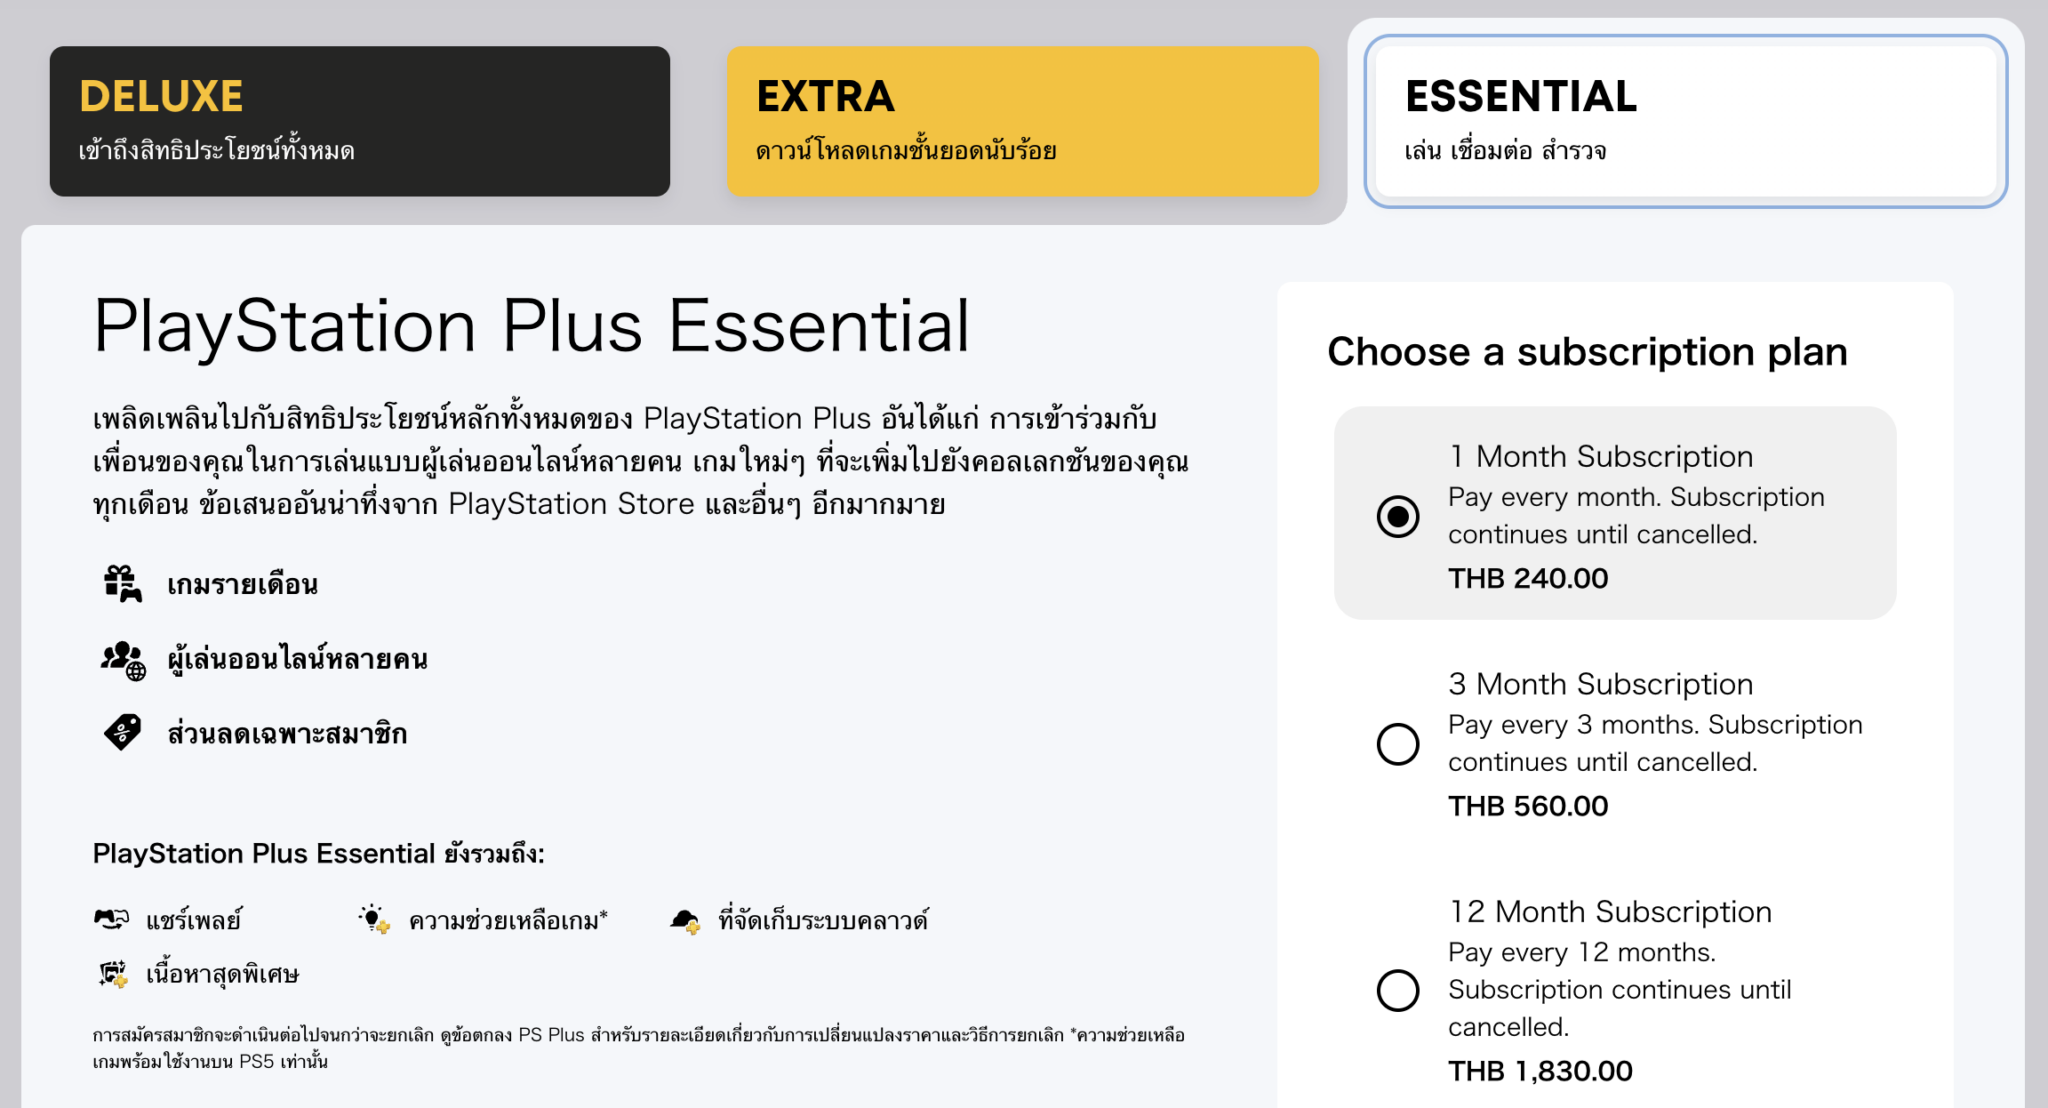Click the Share Play controllers icon
The width and height of the screenshot is (2048, 1108).
coord(112,918)
